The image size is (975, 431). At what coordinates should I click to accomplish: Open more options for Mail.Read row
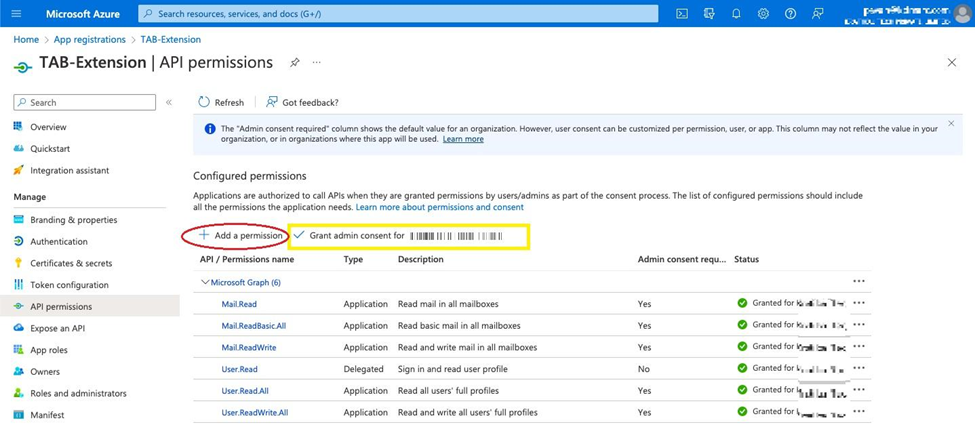859,304
